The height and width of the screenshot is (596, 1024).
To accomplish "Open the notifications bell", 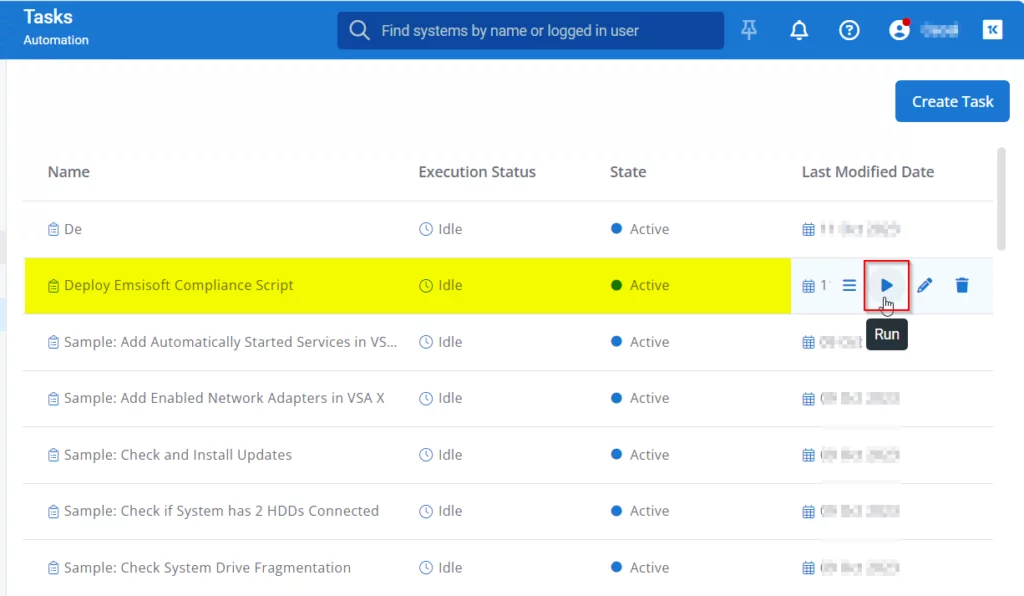I will click(799, 31).
